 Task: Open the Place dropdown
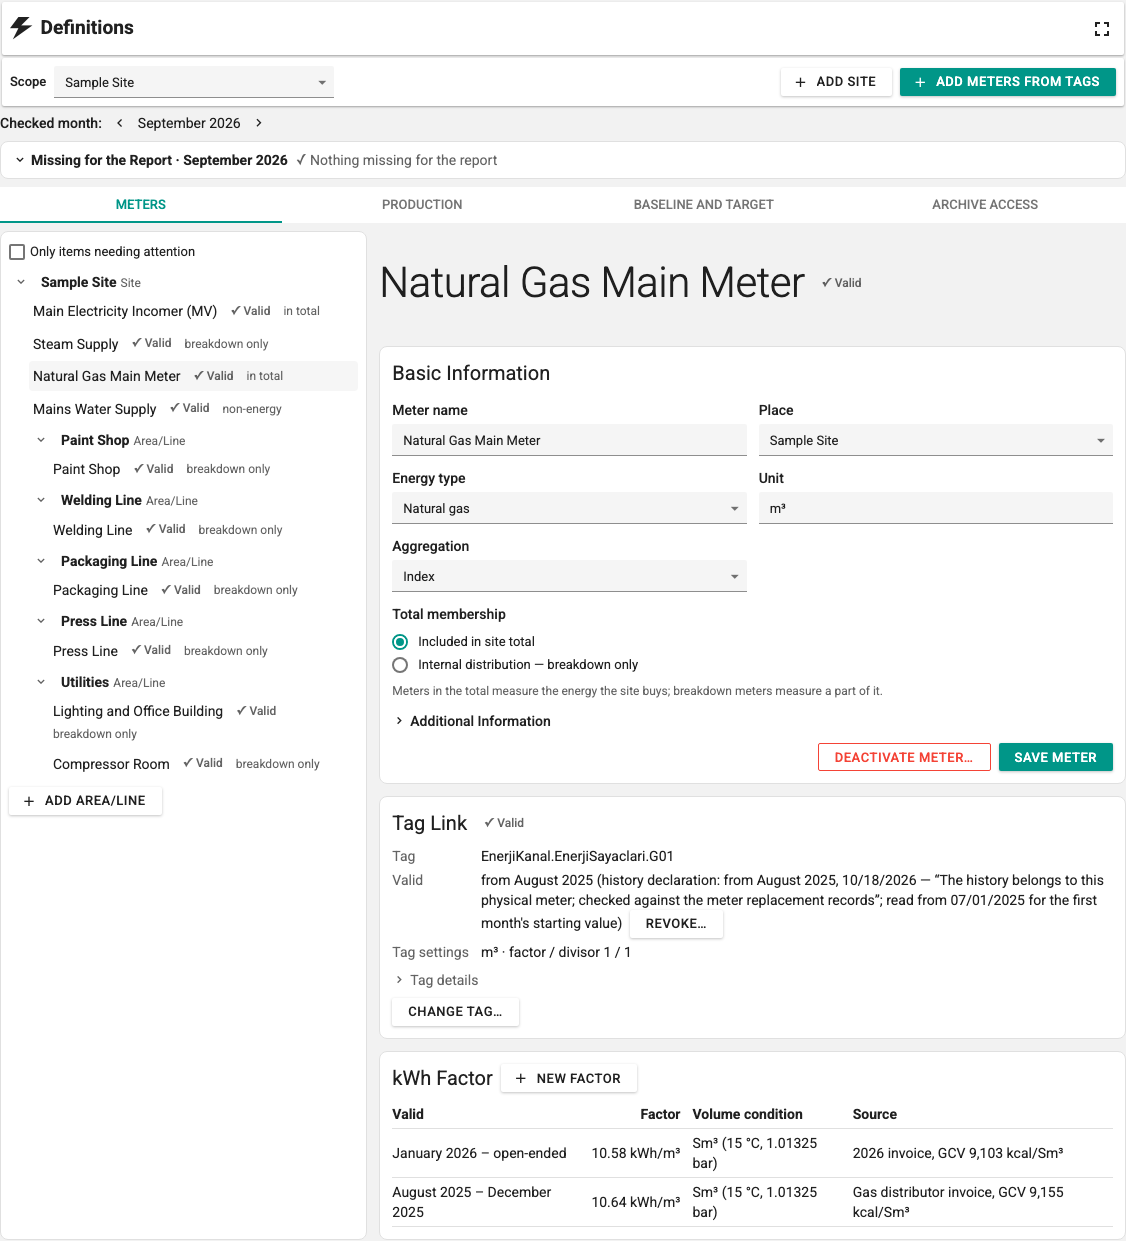click(x=936, y=440)
